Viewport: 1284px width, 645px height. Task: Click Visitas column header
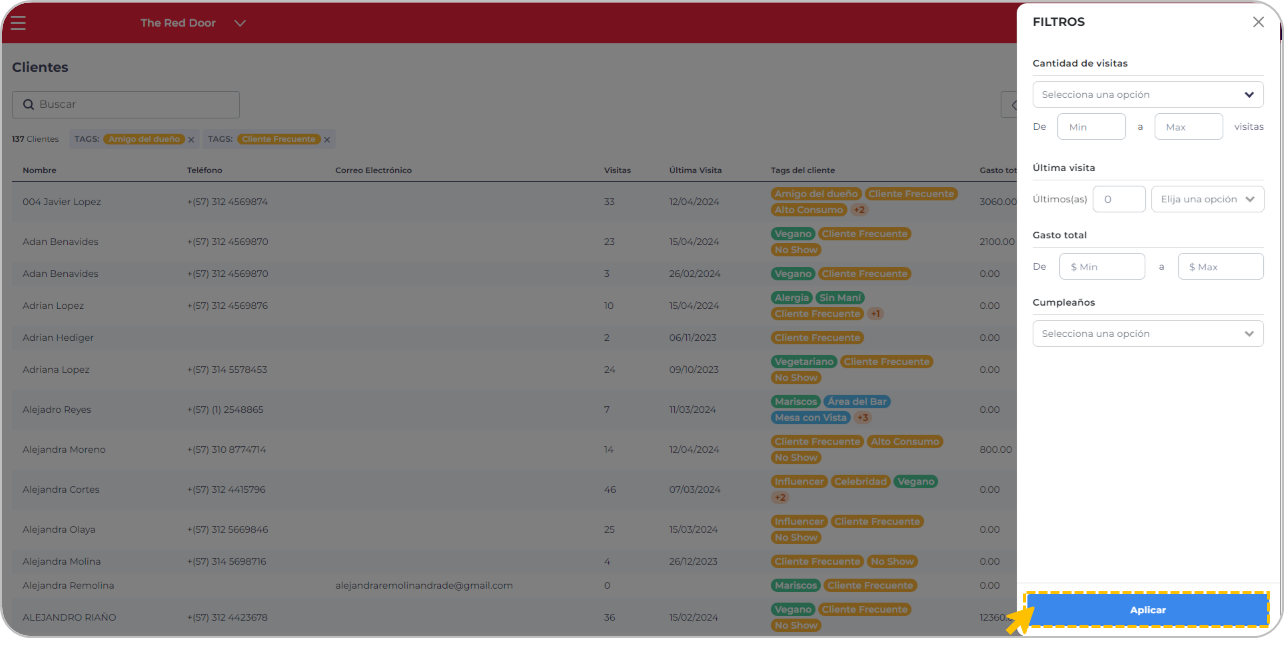617,170
